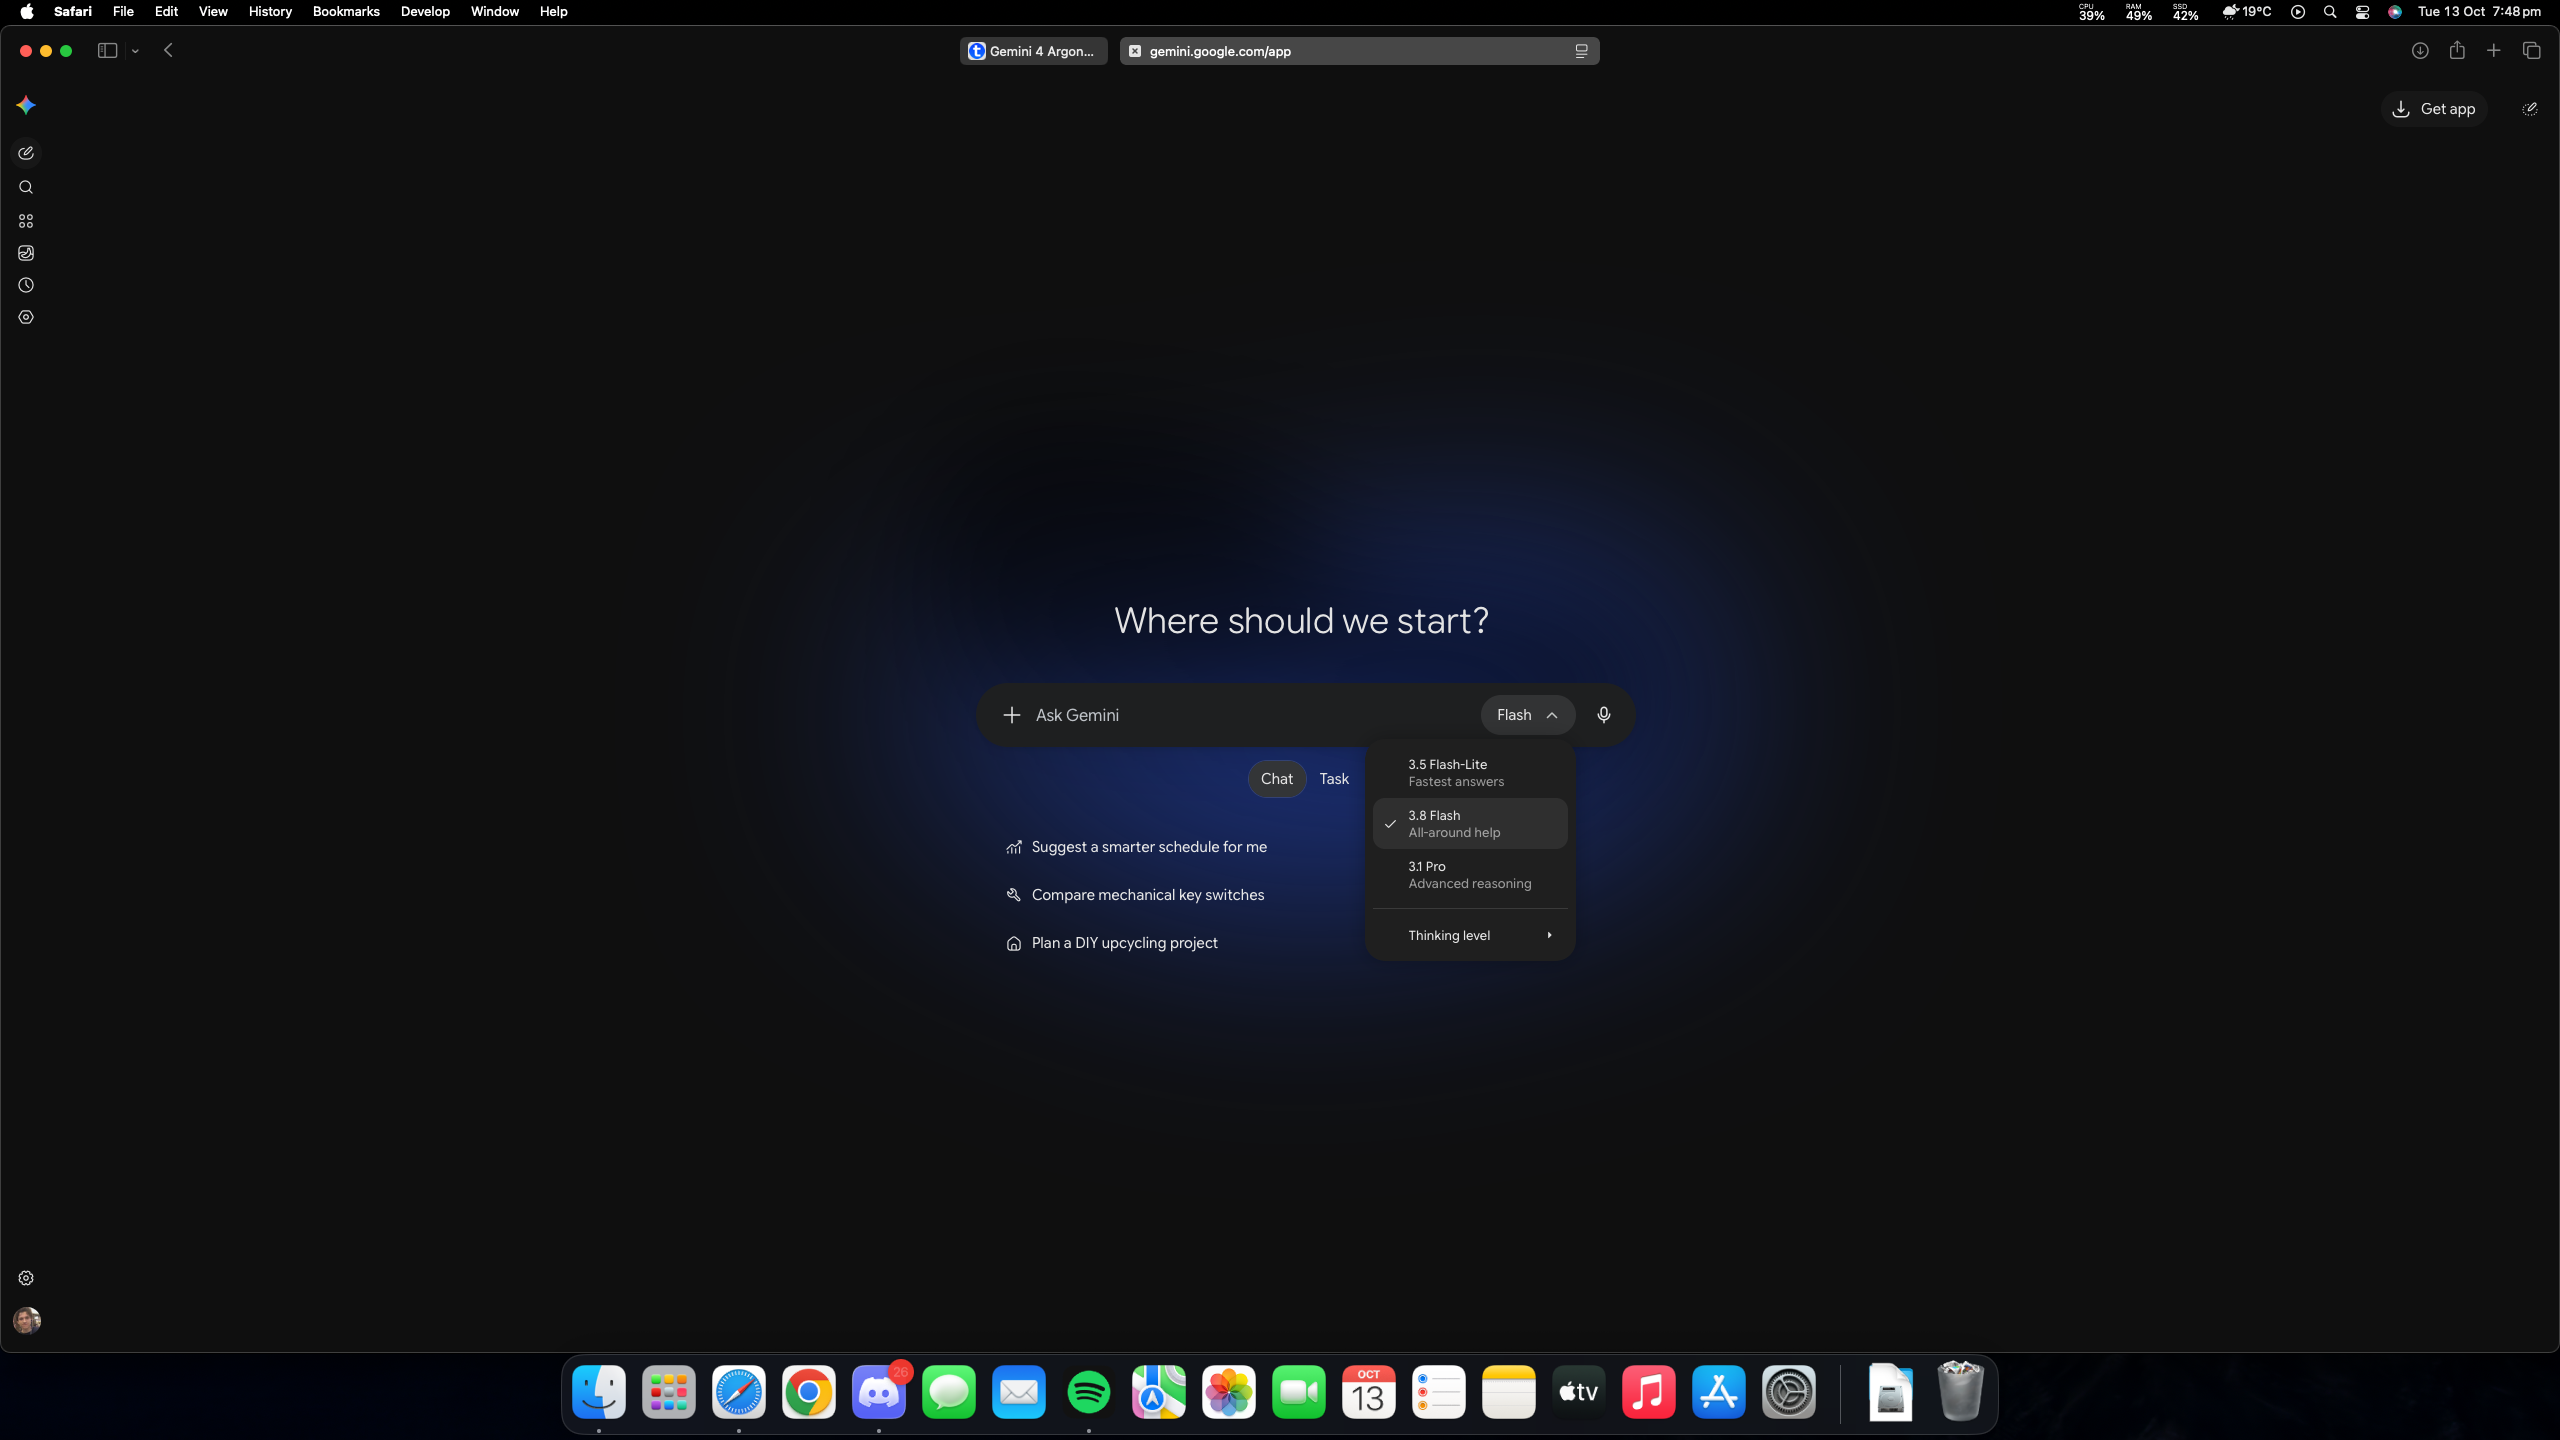Screen dimensions: 2560x1440
Task: Open the Bookmarks menu in menu bar
Action: click(x=346, y=12)
